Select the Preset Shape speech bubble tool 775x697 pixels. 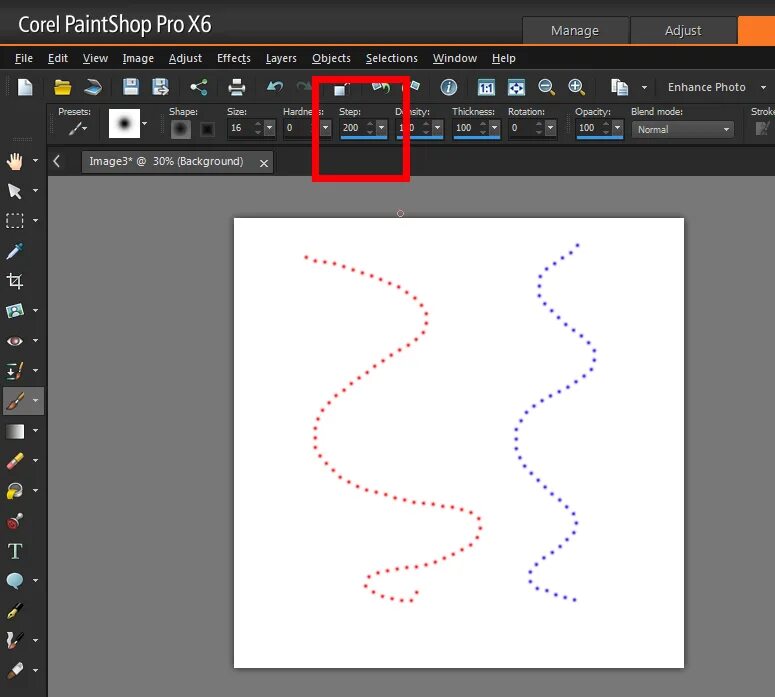tap(14, 580)
